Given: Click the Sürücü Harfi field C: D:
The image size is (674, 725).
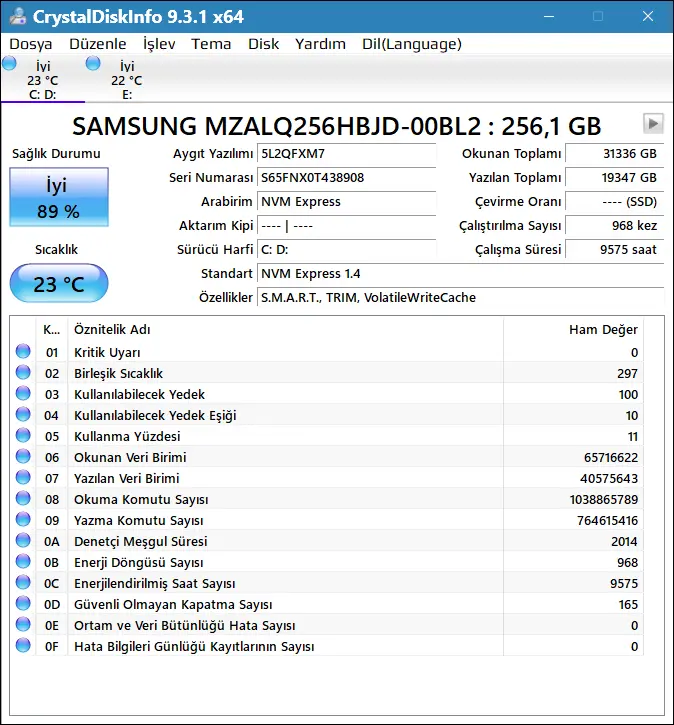Looking at the screenshot, I should click(x=346, y=250).
